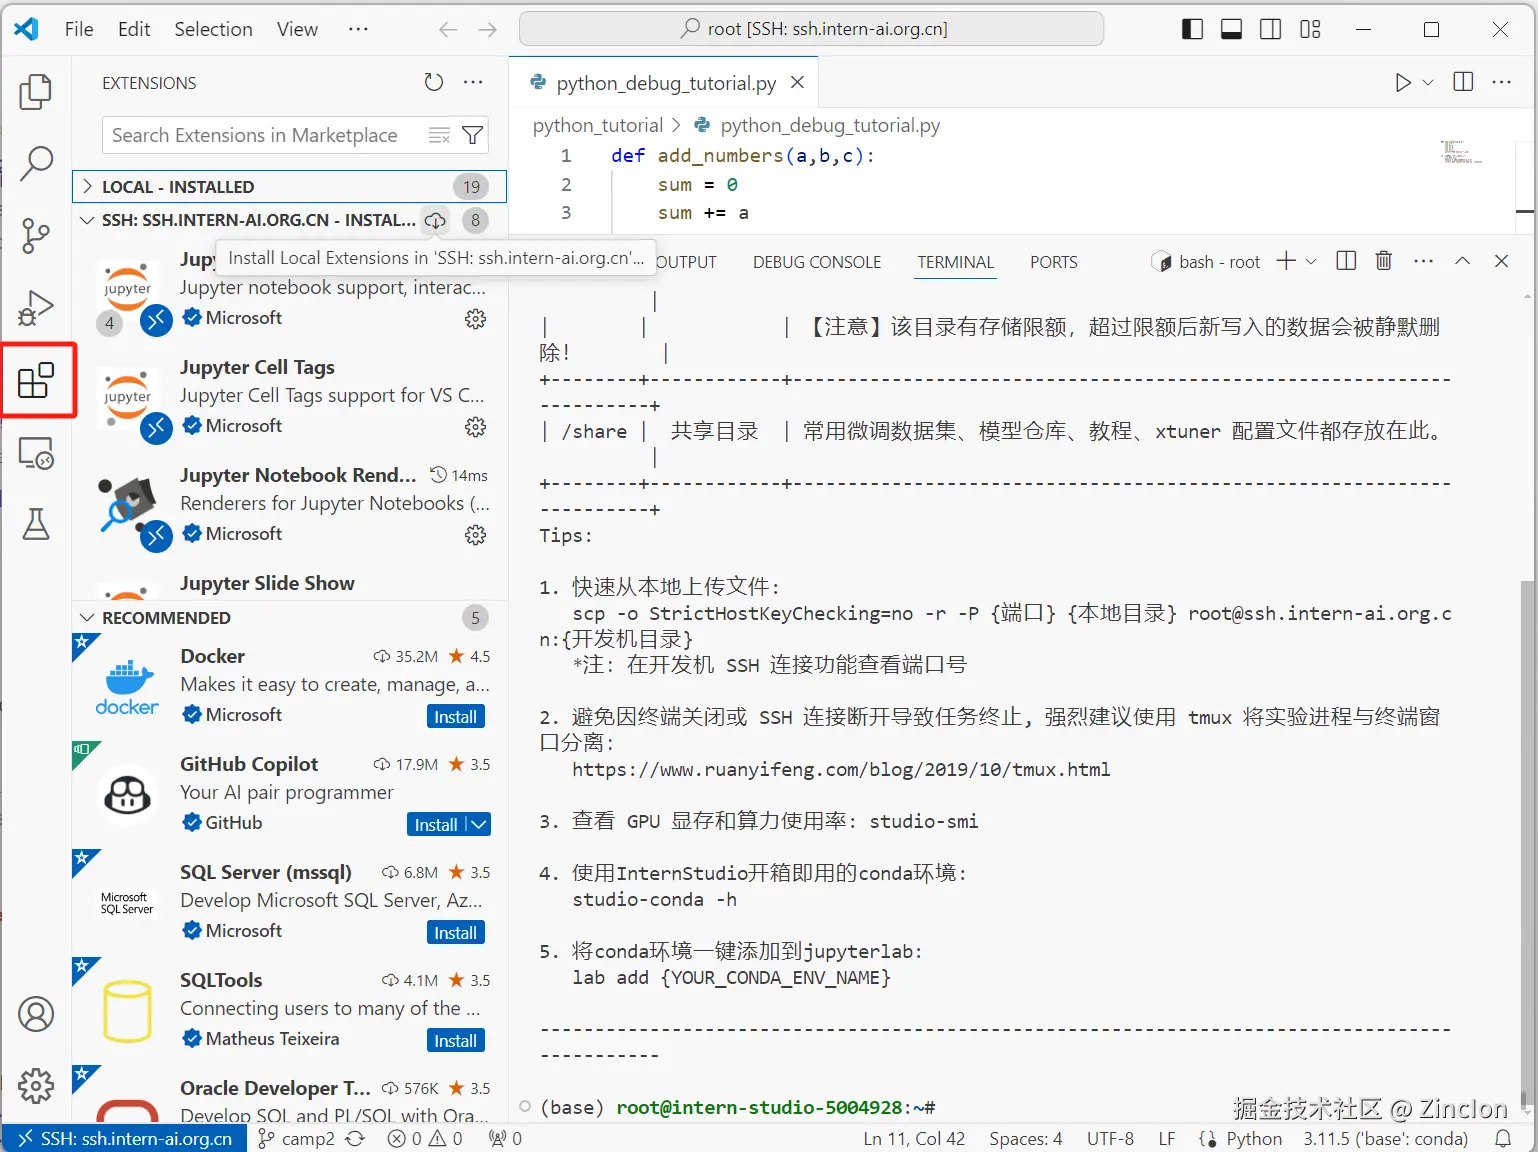Install the Docker extension

[x=455, y=716]
